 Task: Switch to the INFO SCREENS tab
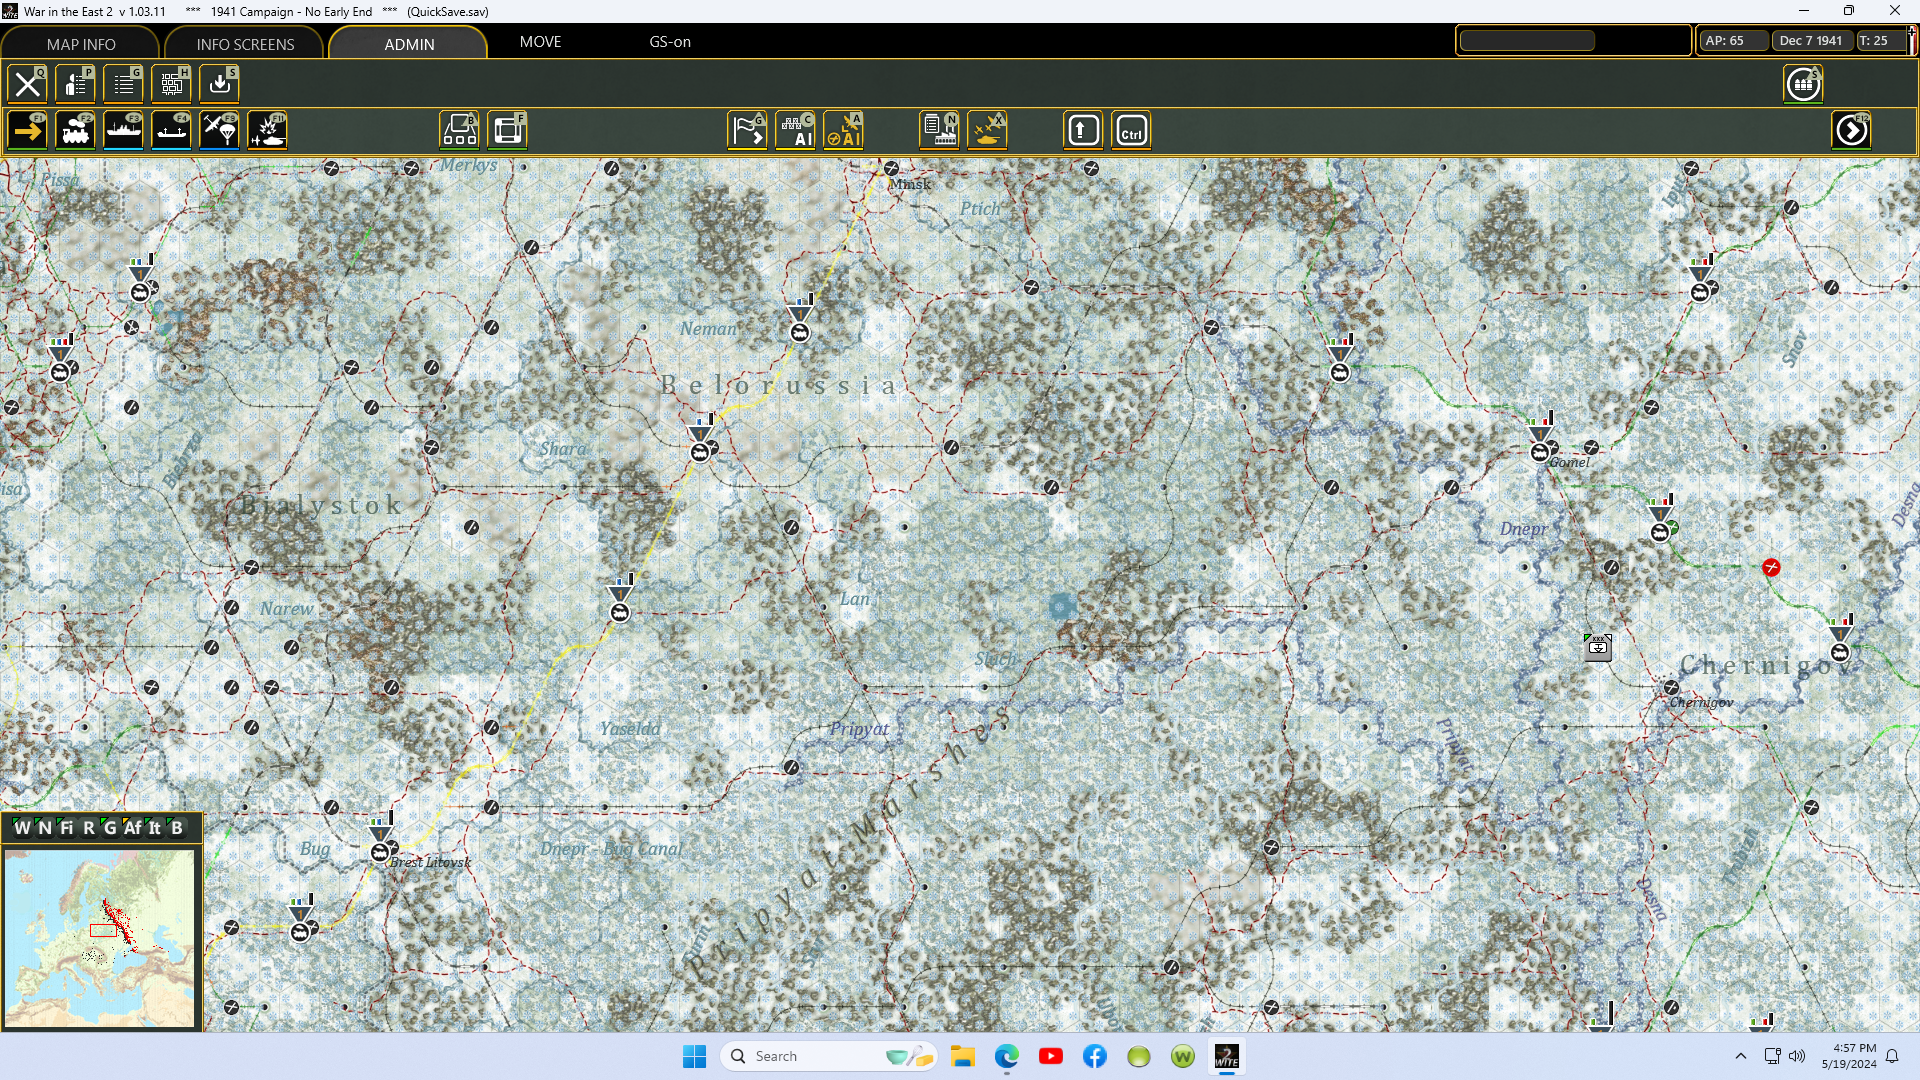[245, 44]
